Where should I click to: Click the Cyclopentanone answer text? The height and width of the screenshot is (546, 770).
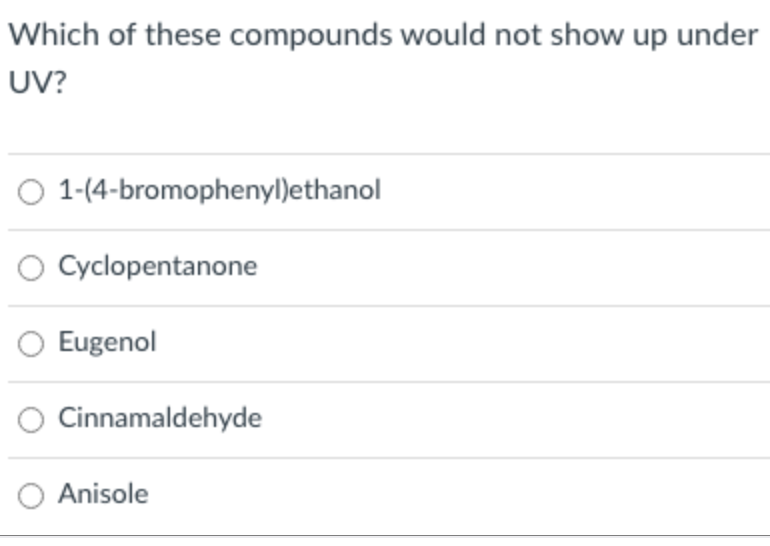coord(158,267)
